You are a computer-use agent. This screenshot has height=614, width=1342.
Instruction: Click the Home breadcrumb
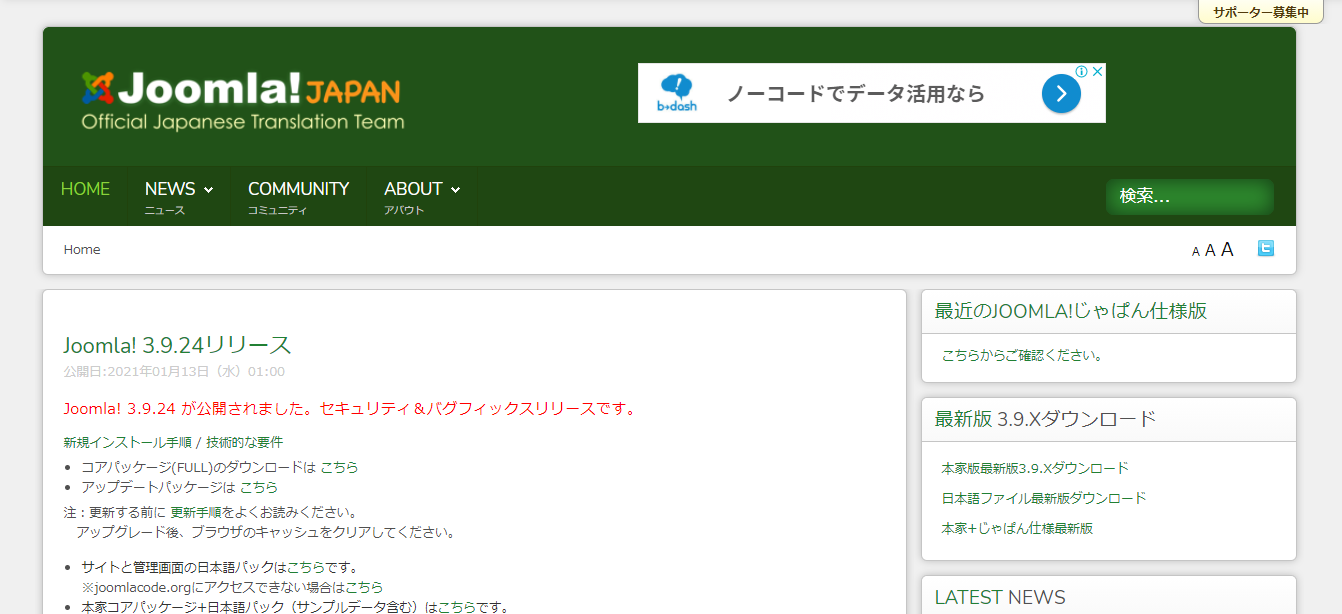pyautogui.click(x=82, y=250)
